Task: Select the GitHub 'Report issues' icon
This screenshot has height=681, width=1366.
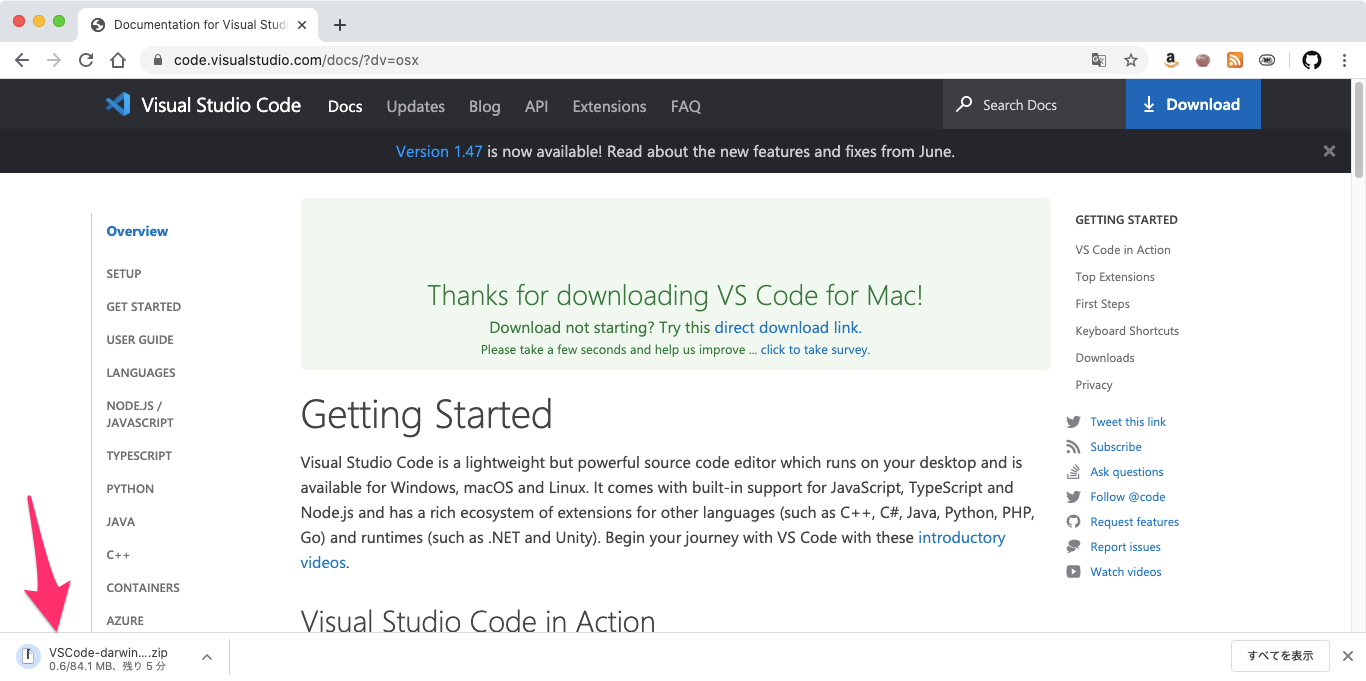Action: click(1075, 546)
